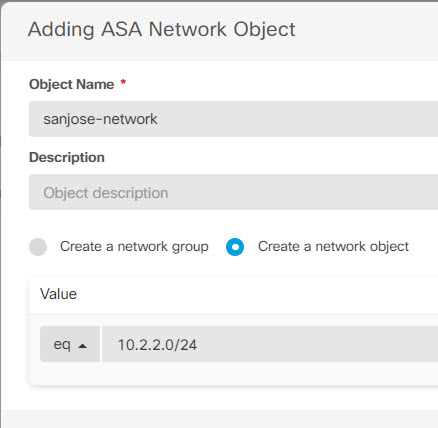Select the Create a network group radio button

pos(38,247)
